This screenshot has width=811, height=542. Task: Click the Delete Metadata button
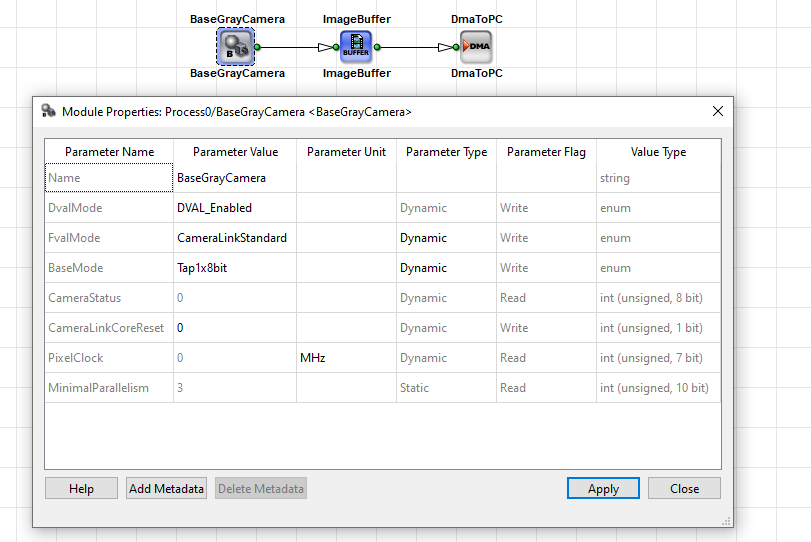click(x=261, y=488)
